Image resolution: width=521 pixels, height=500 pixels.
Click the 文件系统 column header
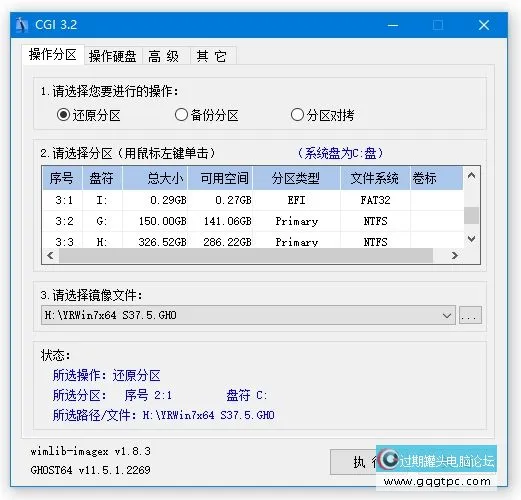pos(375,178)
